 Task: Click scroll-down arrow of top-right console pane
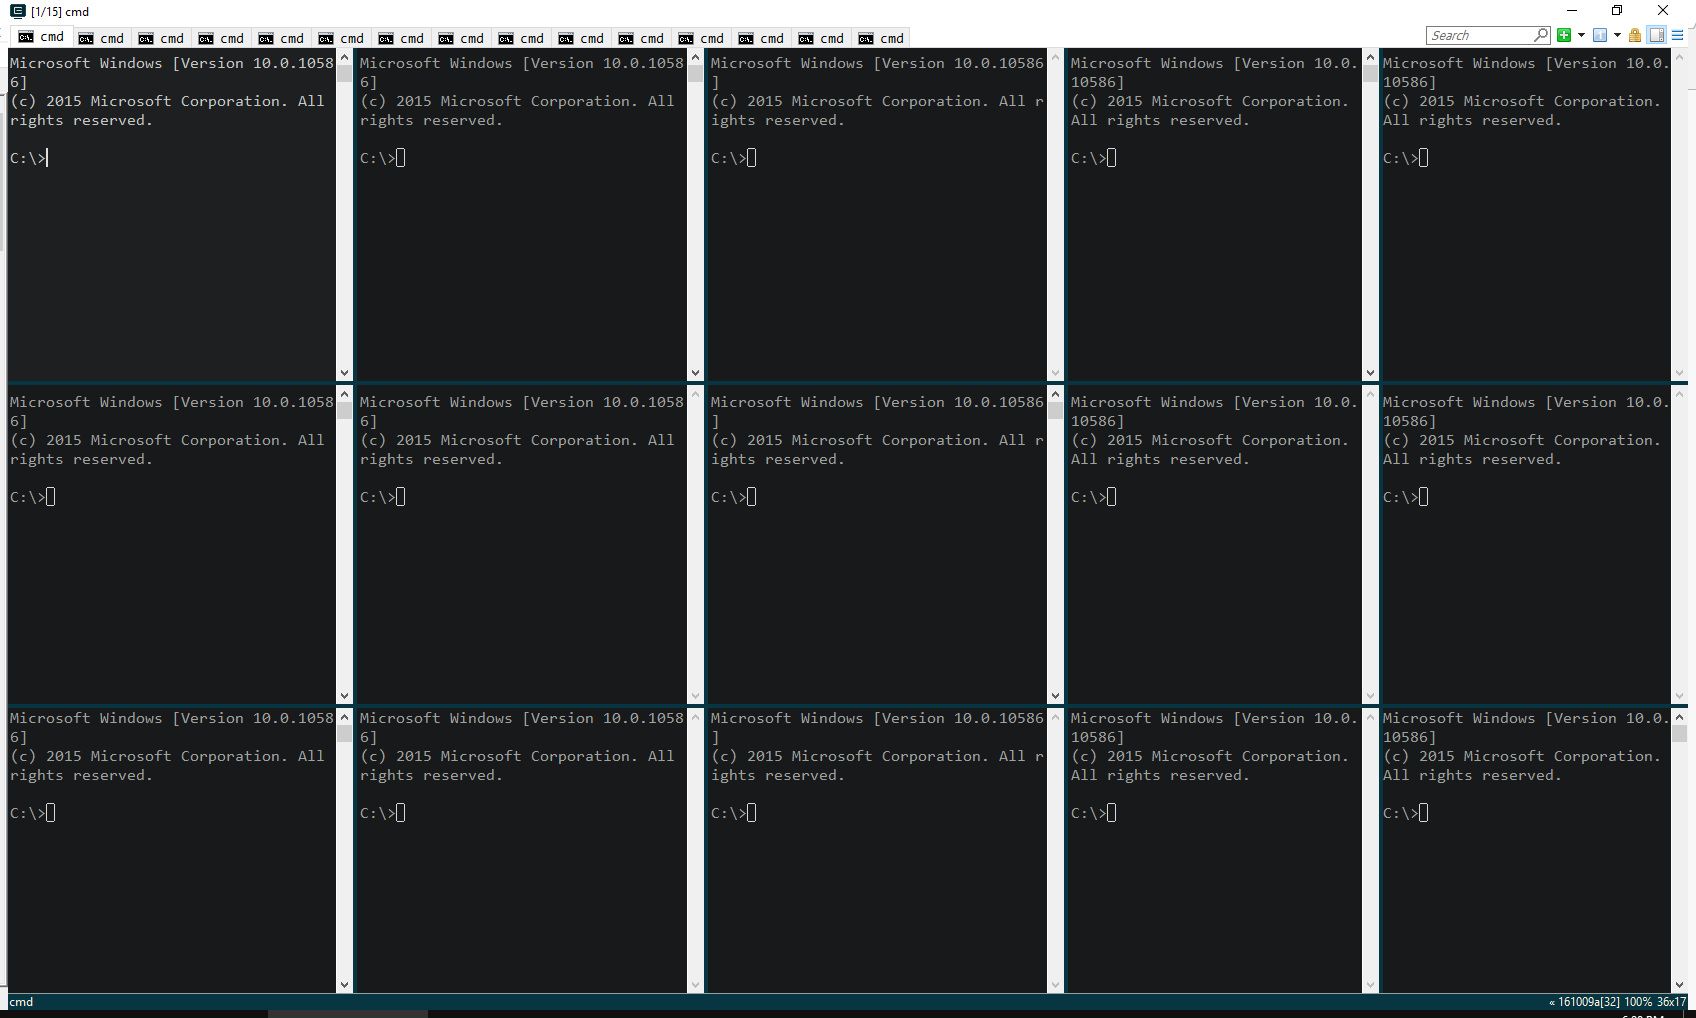(1680, 373)
